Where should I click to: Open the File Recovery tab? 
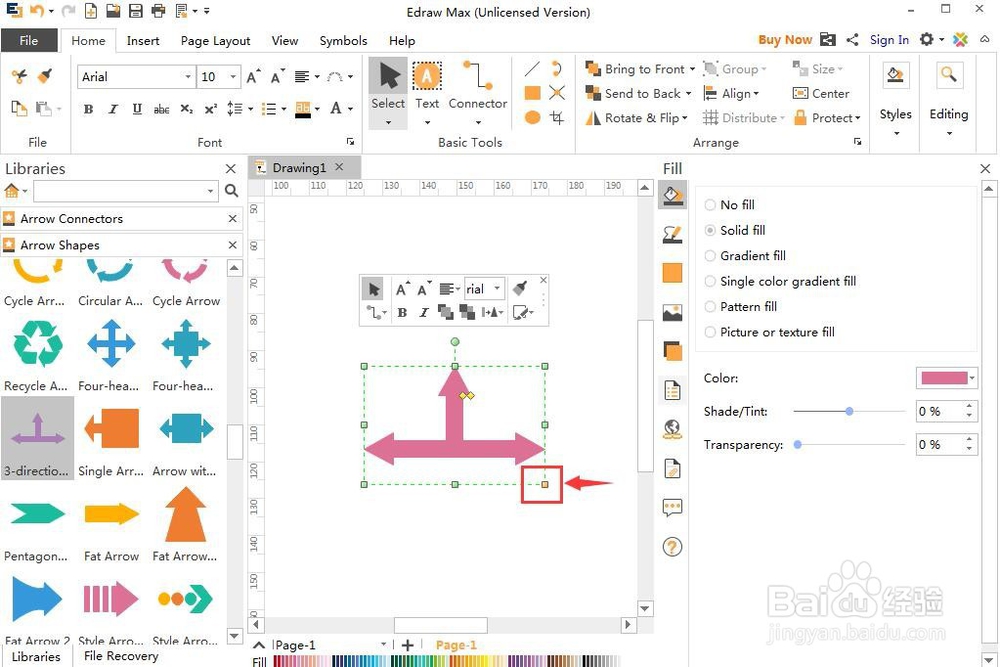click(x=121, y=656)
